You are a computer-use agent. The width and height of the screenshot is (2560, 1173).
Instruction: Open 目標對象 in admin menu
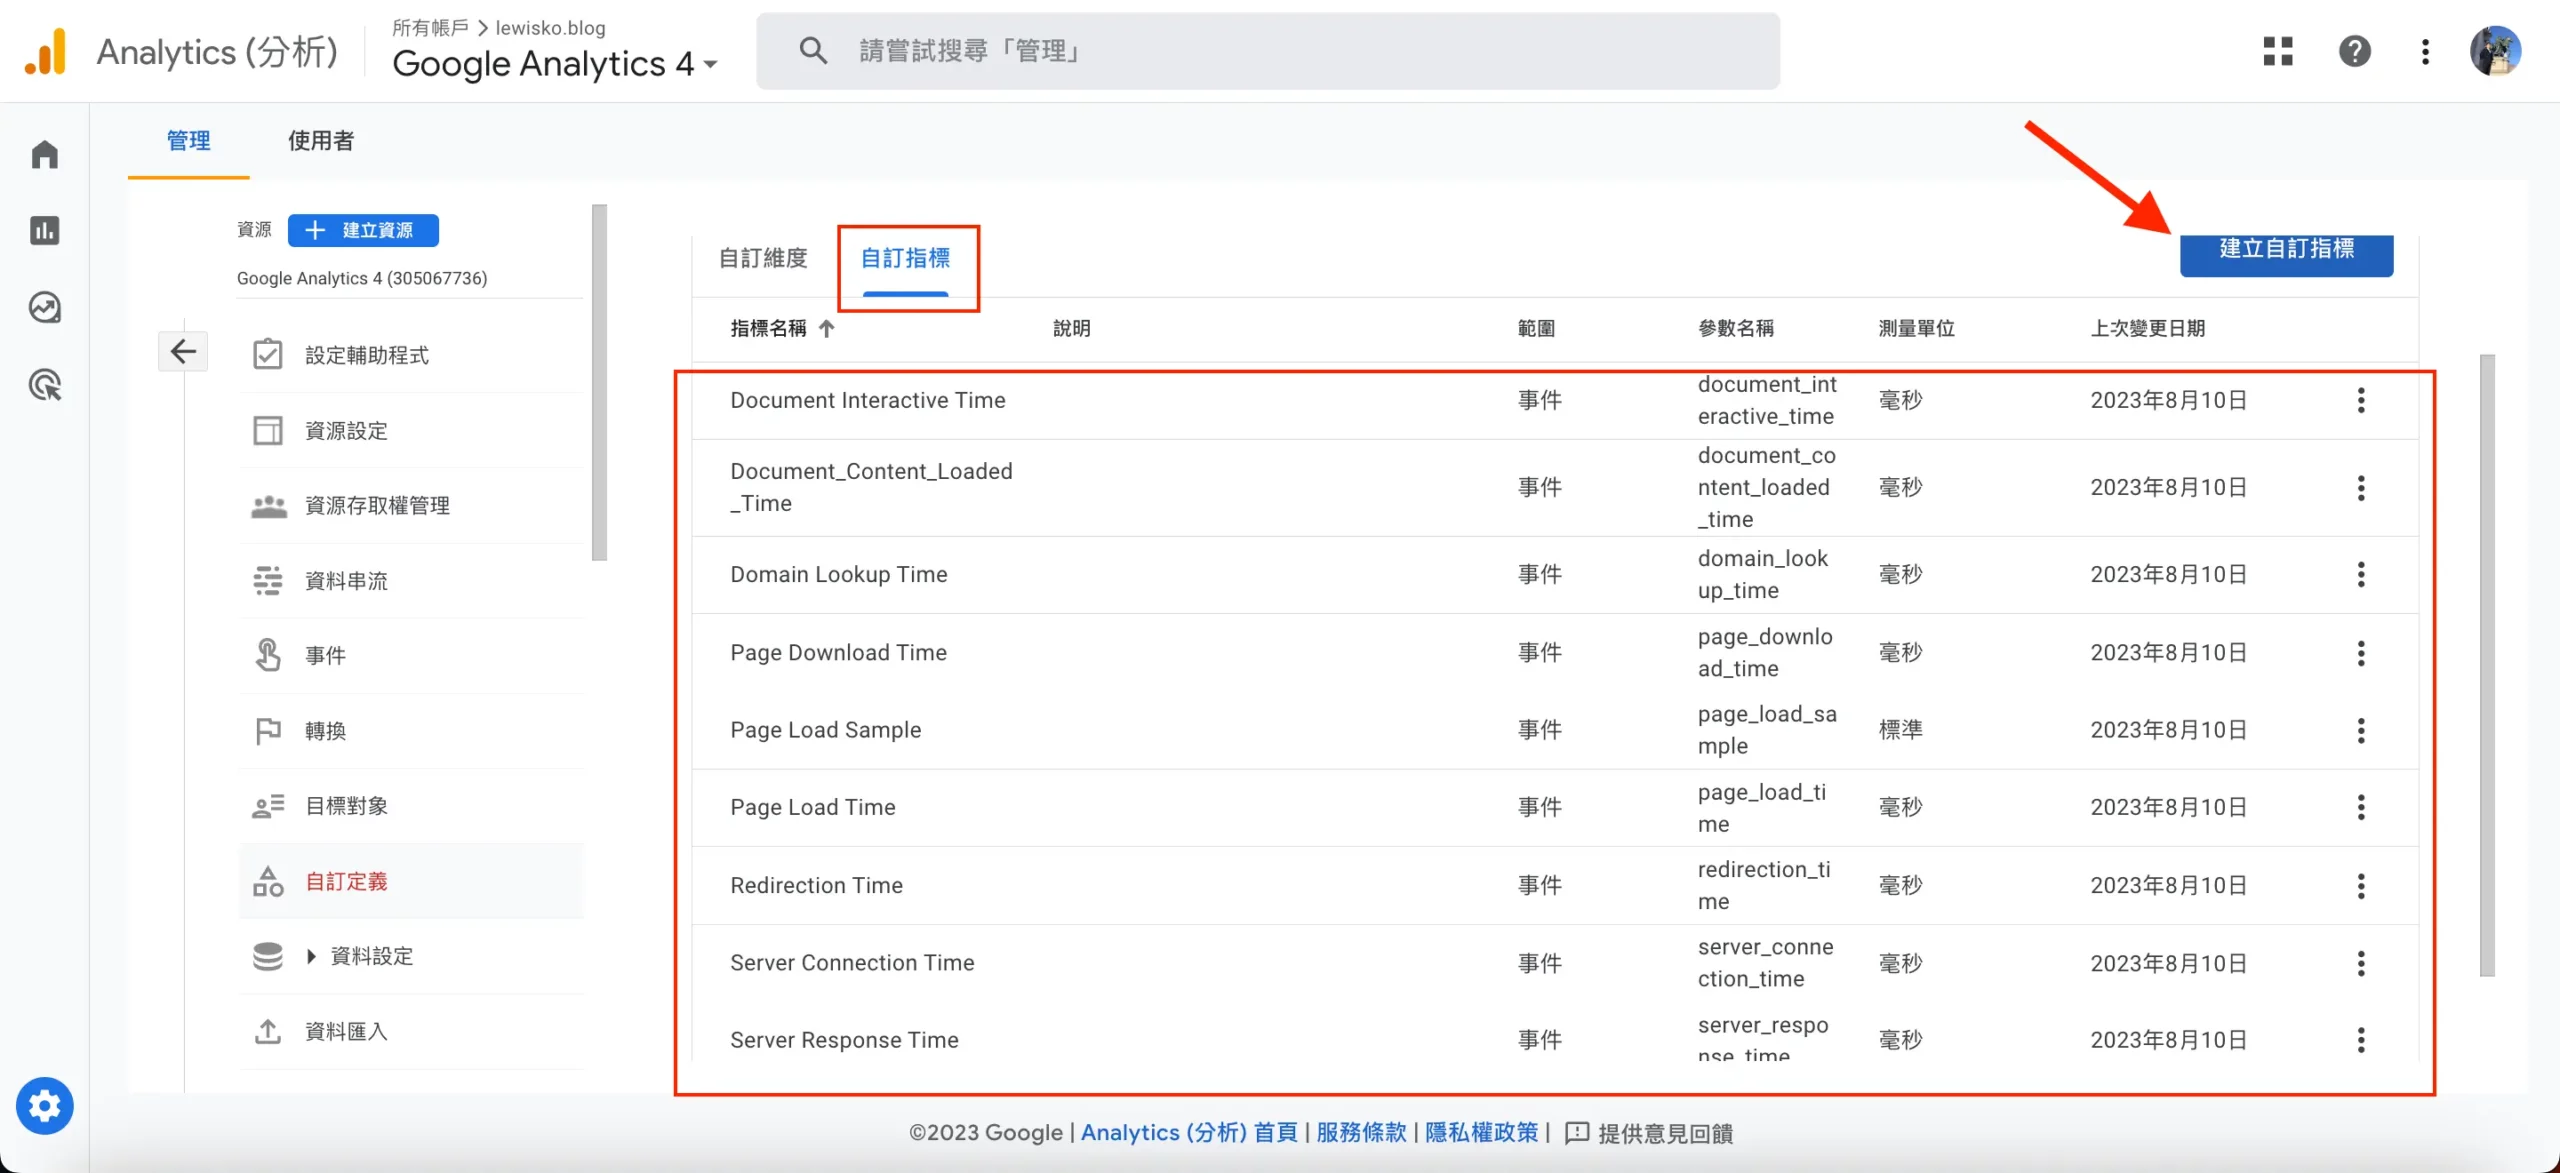point(411,805)
